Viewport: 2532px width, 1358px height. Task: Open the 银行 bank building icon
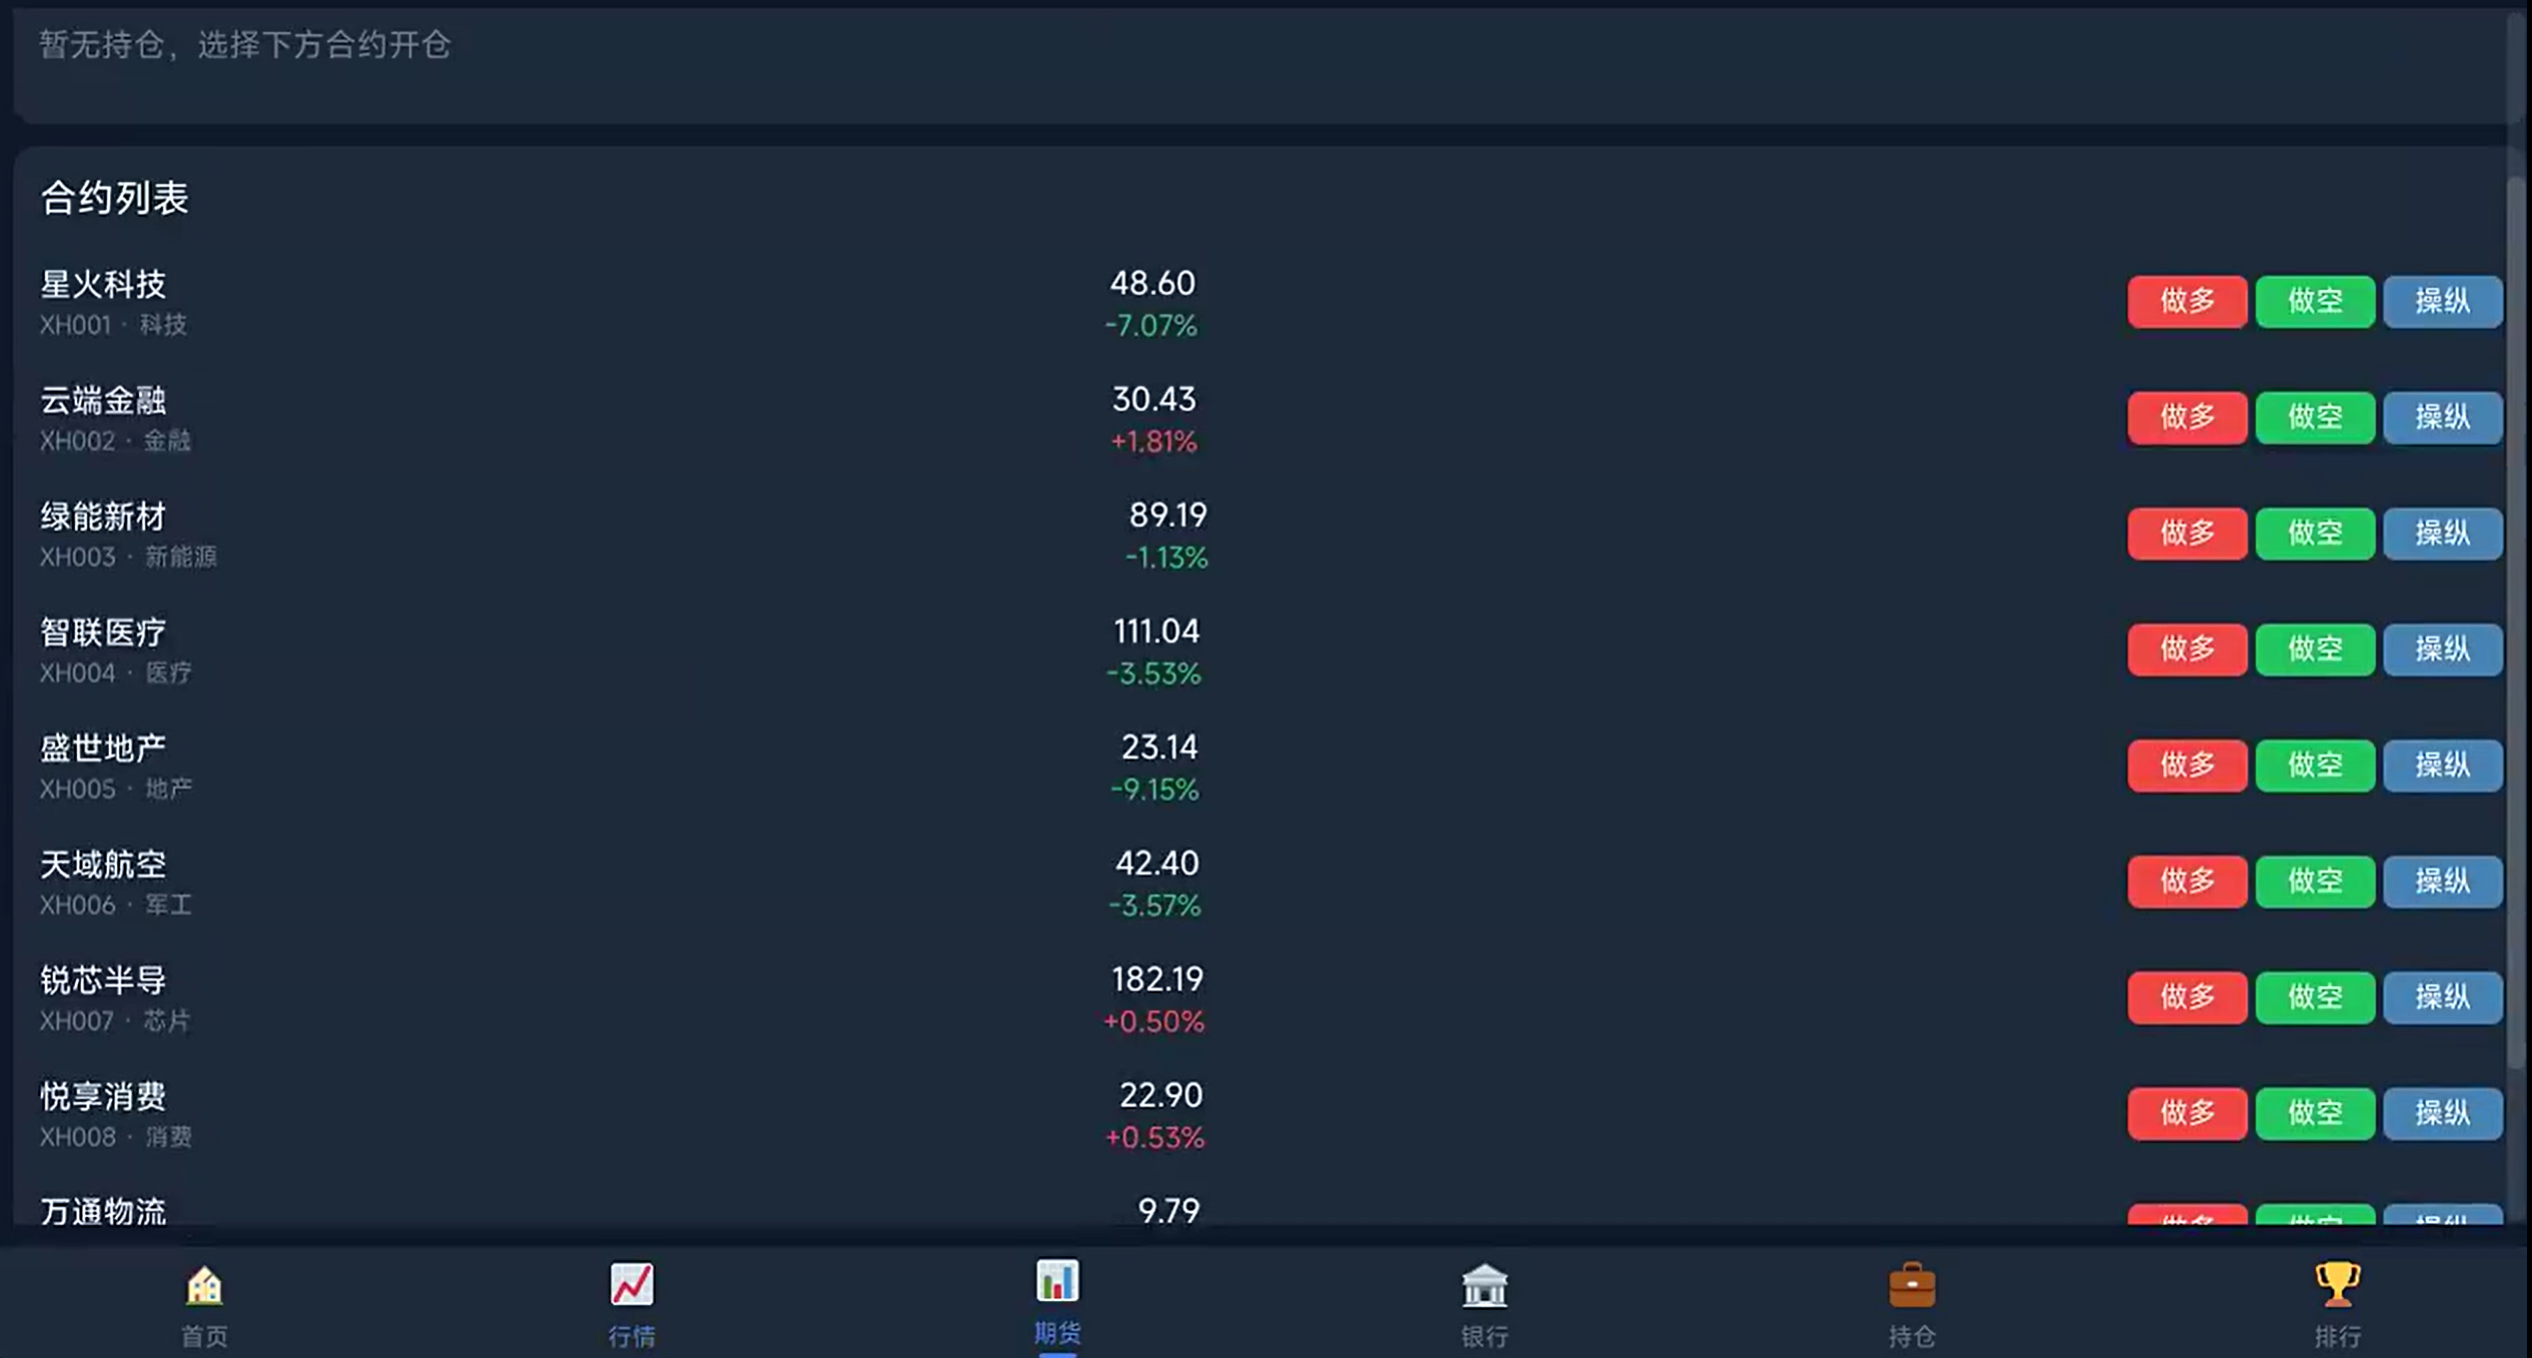tap(1484, 1285)
